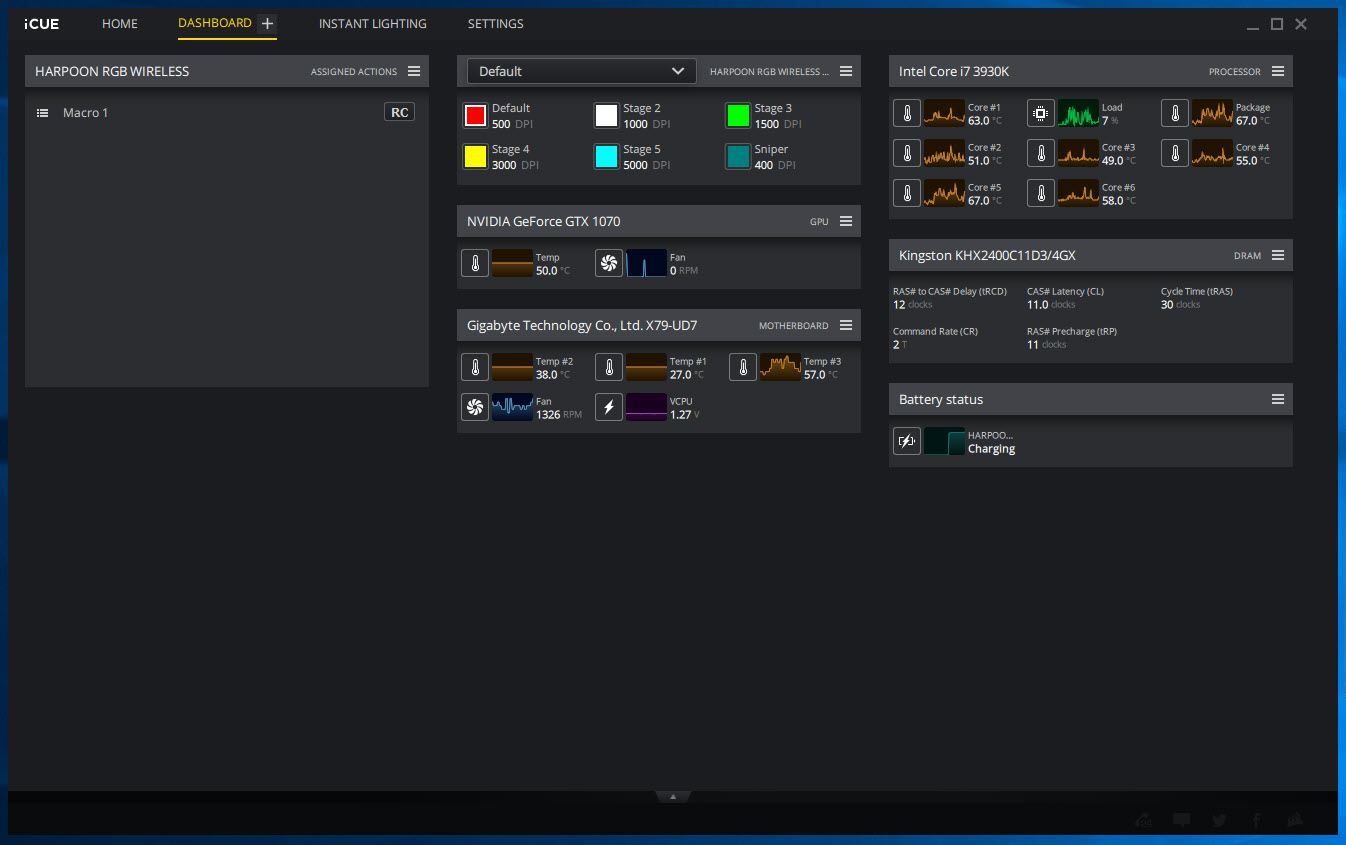Pick the teal Sniper 400 DPI swatch

pyautogui.click(x=738, y=156)
